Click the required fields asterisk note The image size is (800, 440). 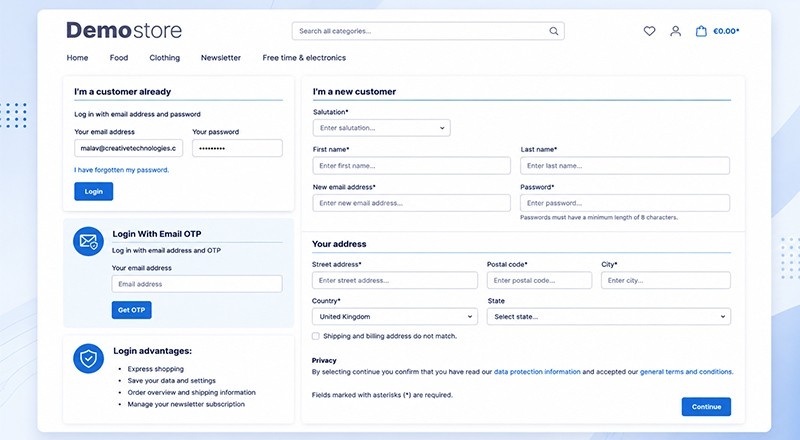pyautogui.click(x=382, y=395)
